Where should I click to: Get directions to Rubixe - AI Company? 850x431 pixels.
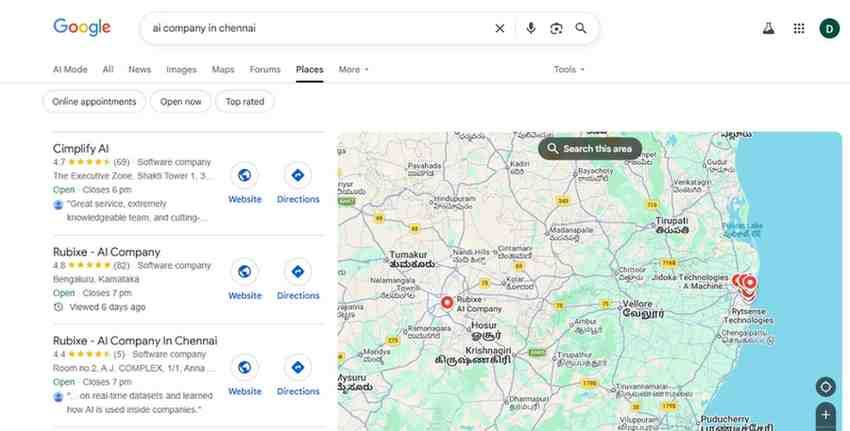(298, 272)
